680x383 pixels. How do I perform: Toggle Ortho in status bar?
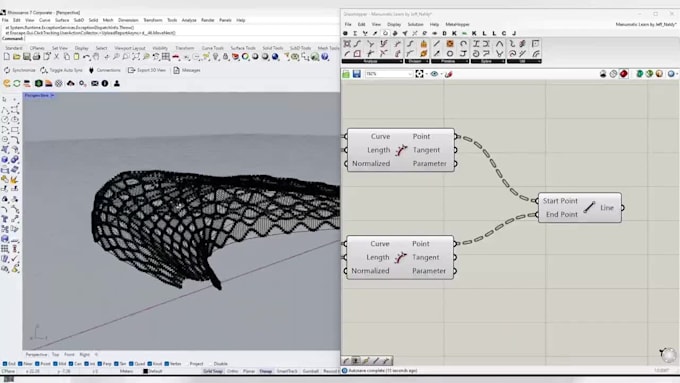232,371
